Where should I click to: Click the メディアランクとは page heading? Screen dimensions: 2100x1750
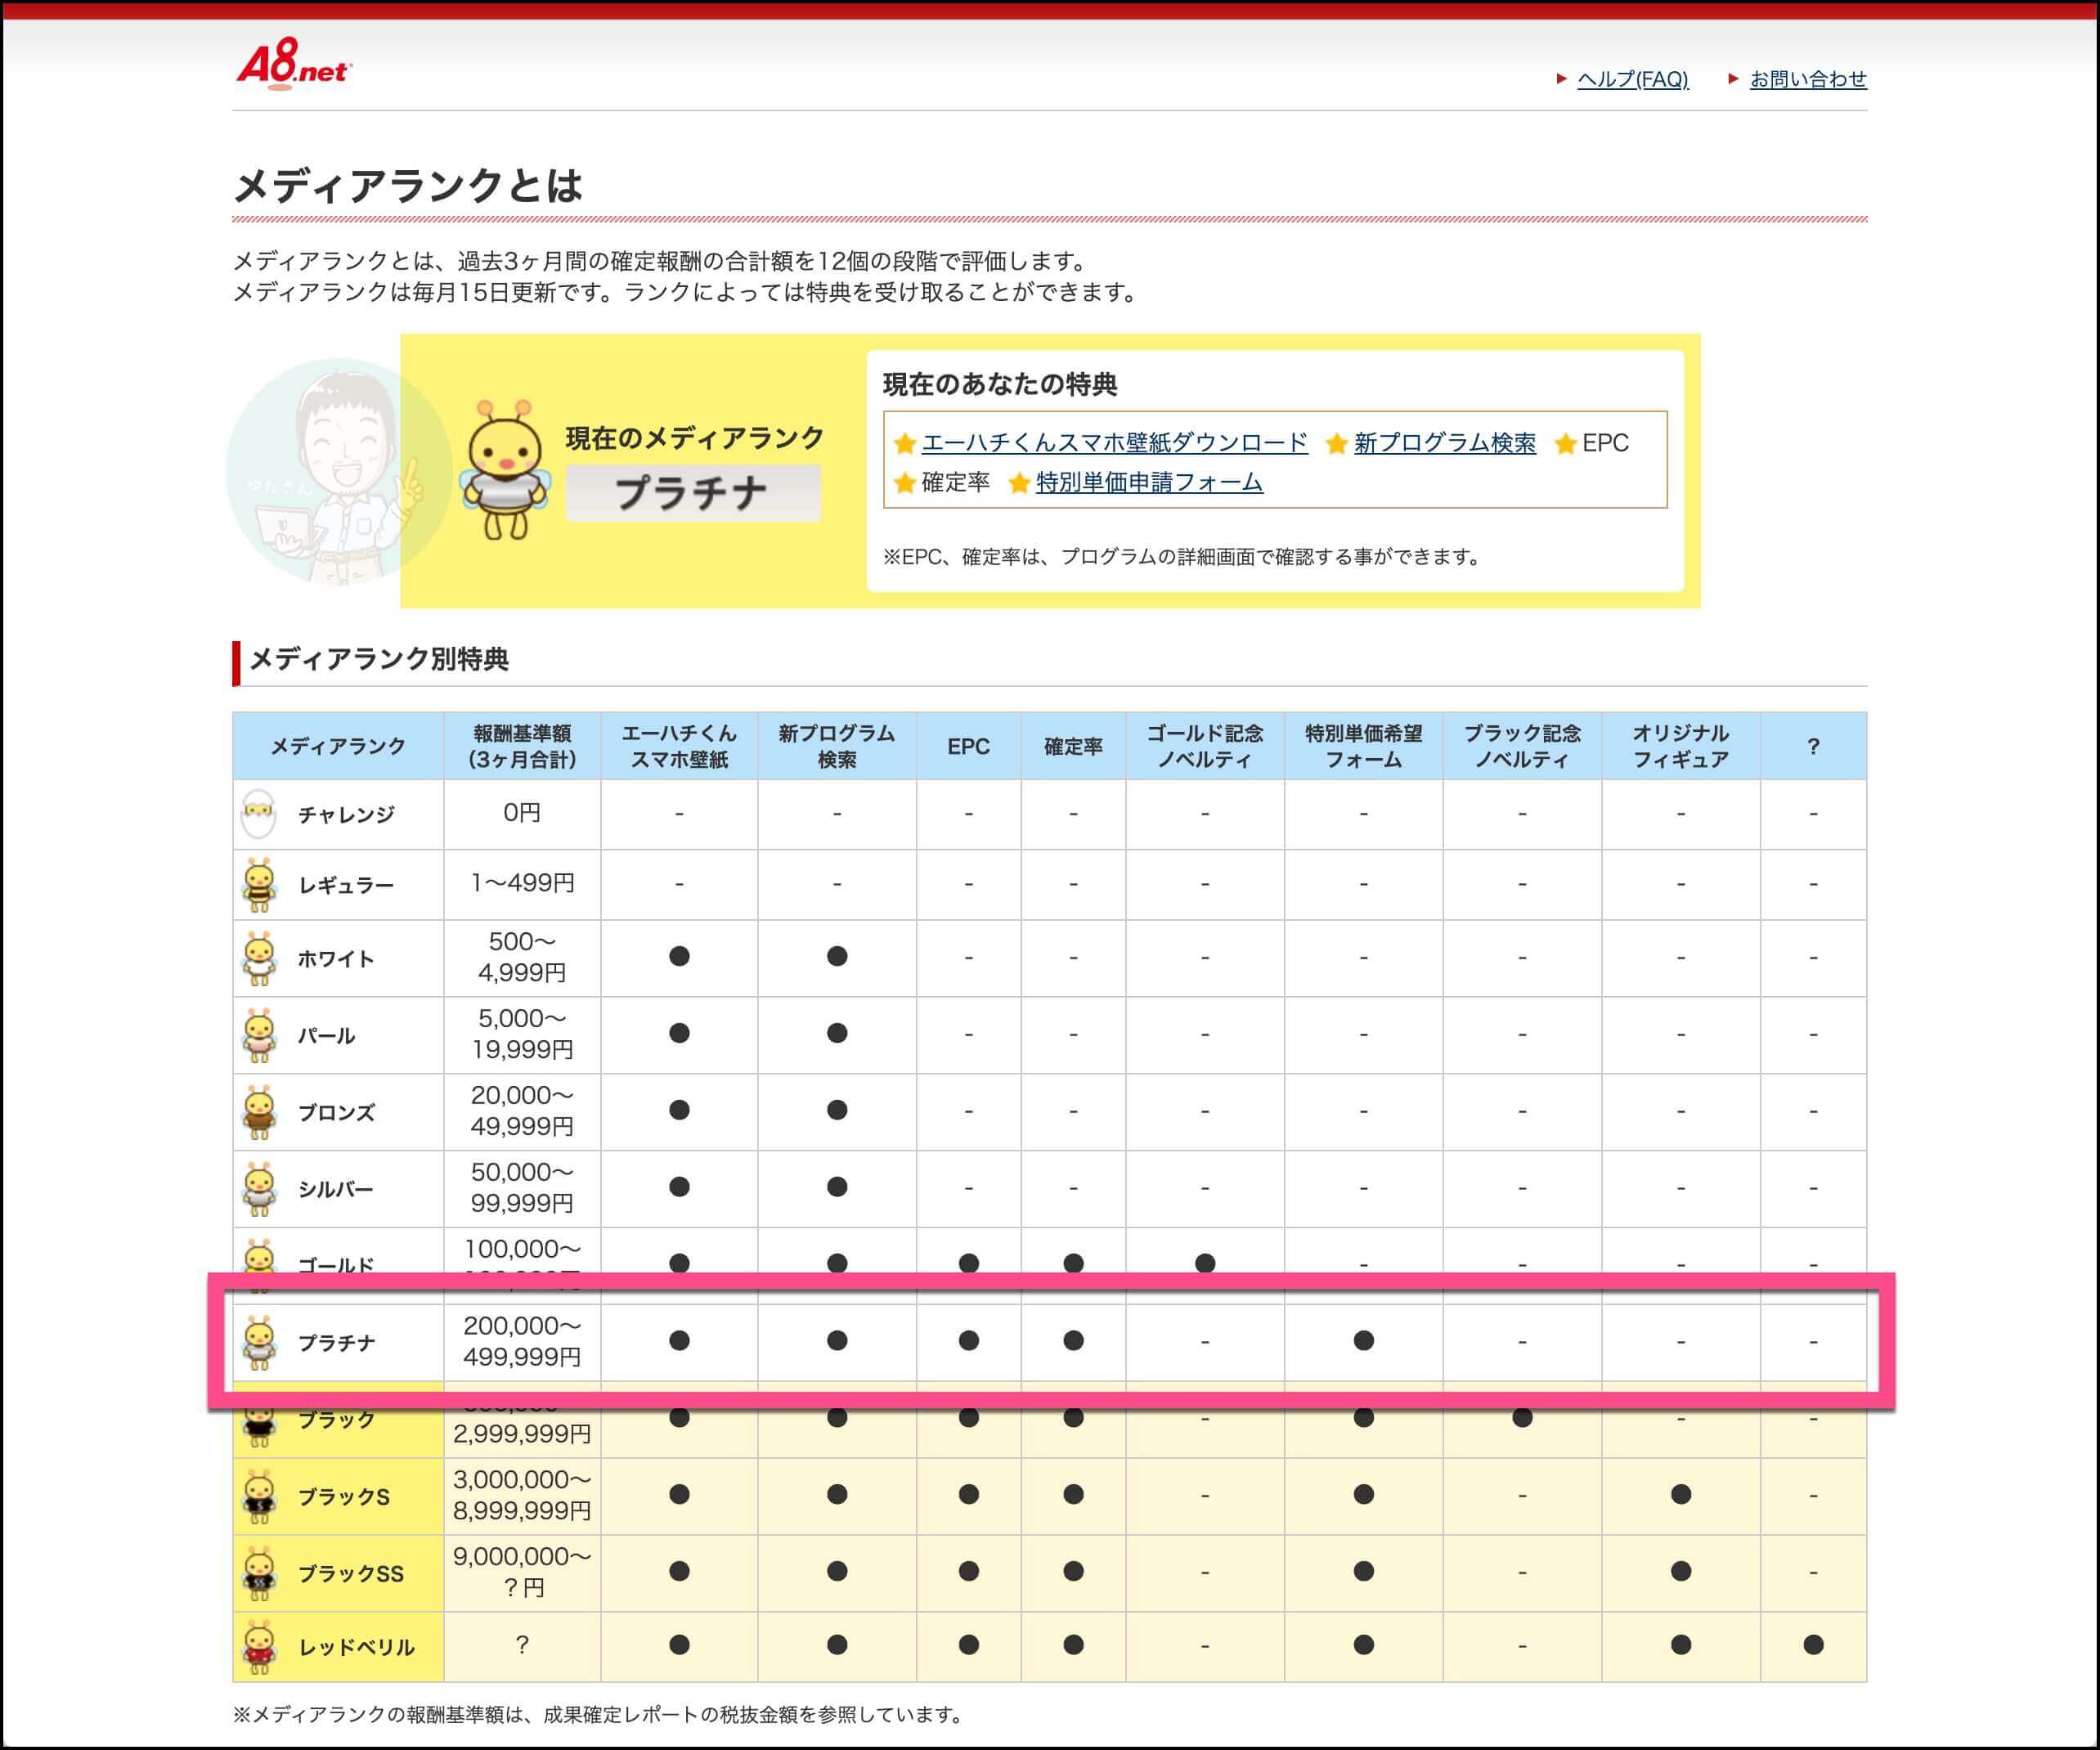pos(407,185)
